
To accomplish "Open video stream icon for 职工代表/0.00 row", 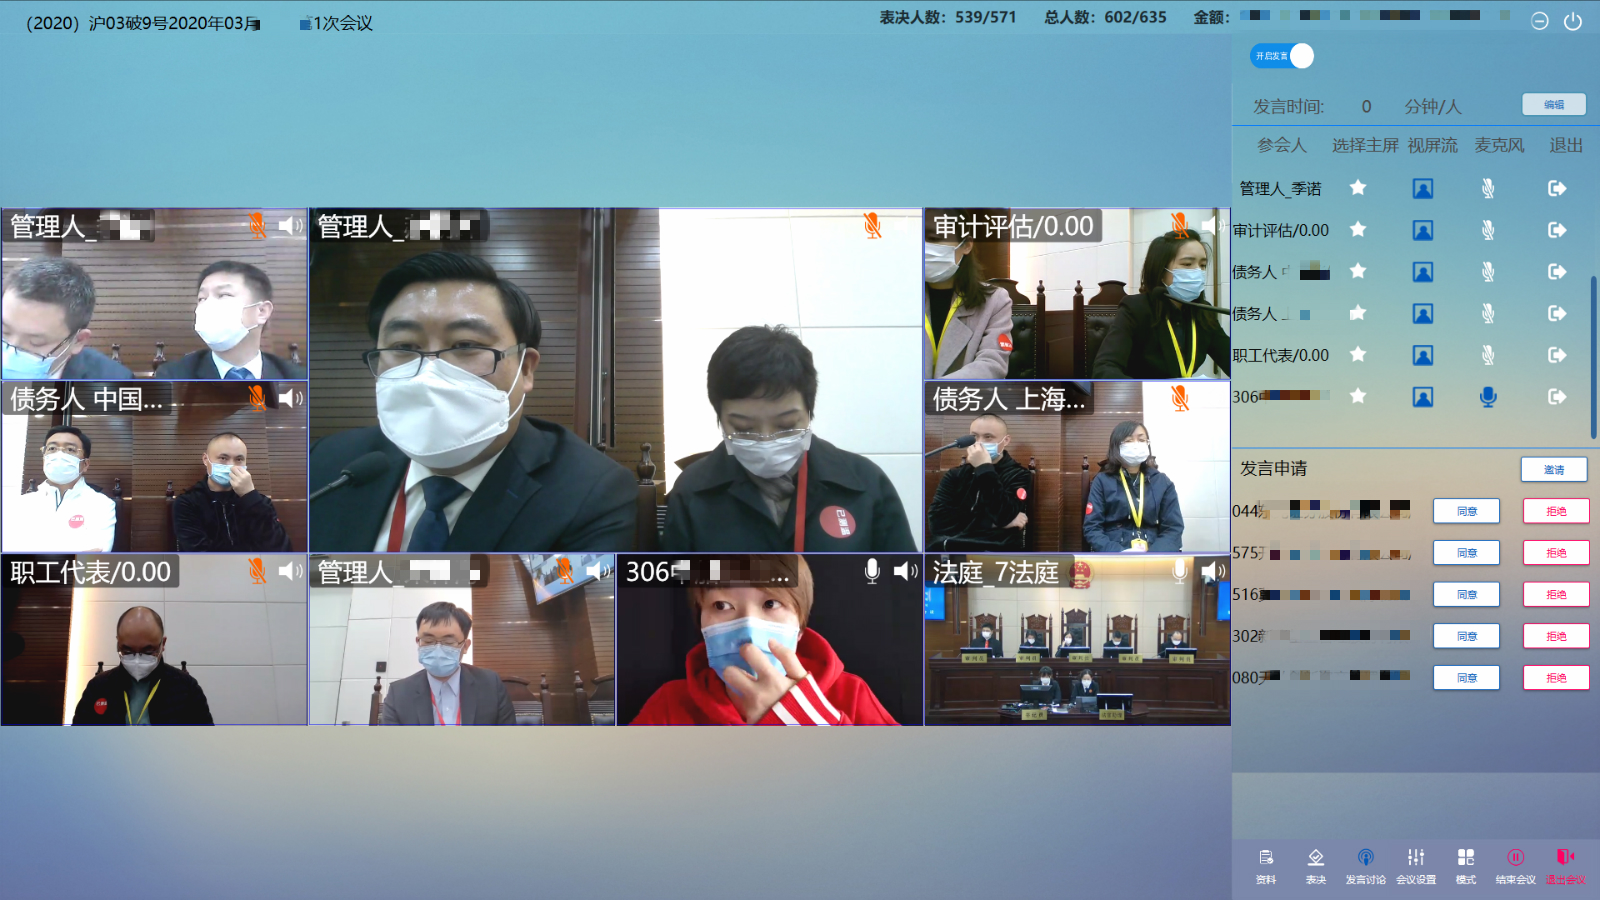I will [x=1422, y=355].
